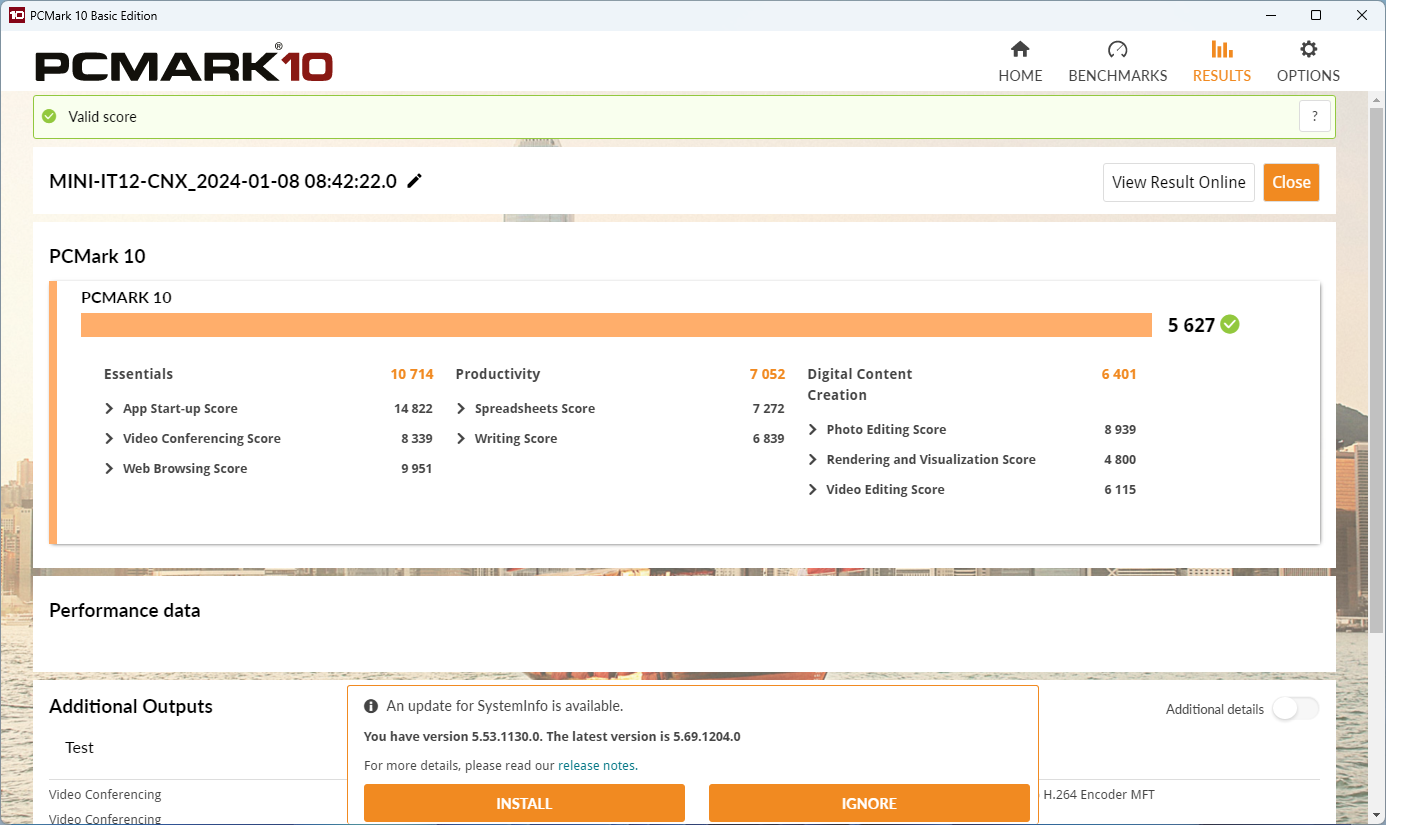Expand the App Start-up Score row
This screenshot has height=825, width=1424.
coord(110,409)
